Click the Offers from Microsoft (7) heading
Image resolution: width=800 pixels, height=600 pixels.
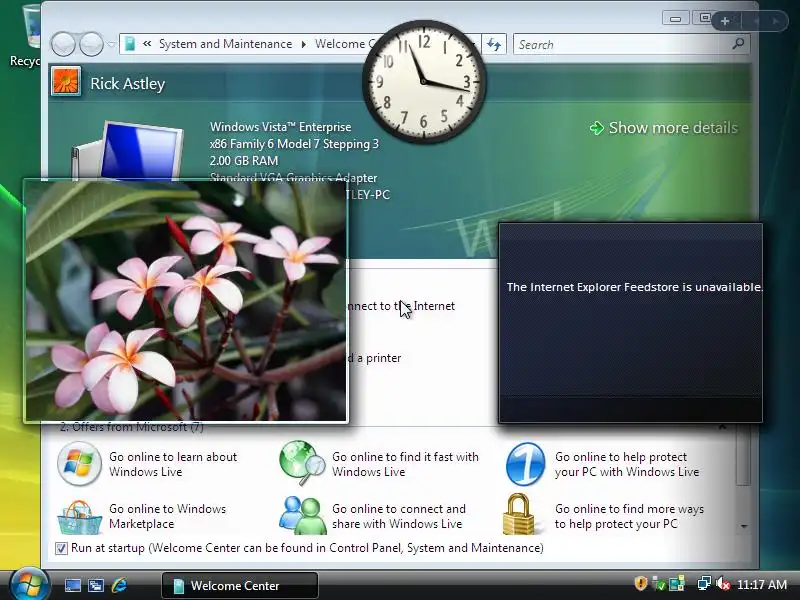click(x=132, y=427)
